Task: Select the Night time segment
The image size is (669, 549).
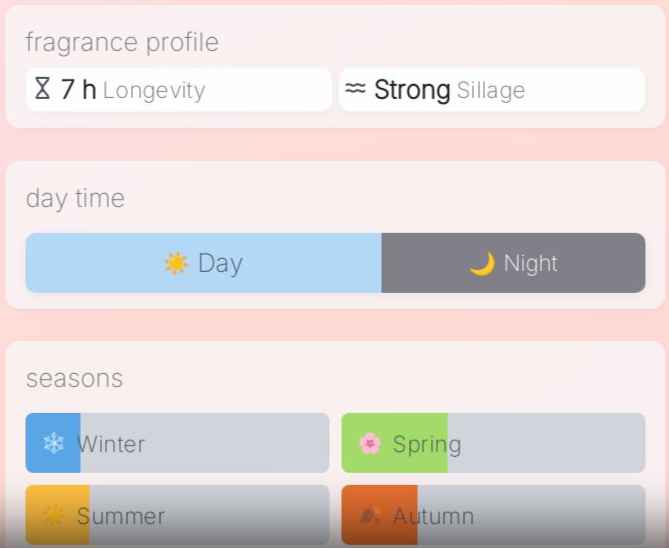Action: tap(513, 263)
